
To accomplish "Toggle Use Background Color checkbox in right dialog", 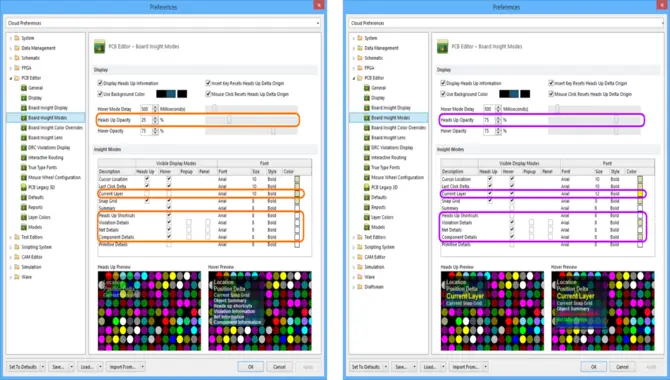I will (x=443, y=94).
